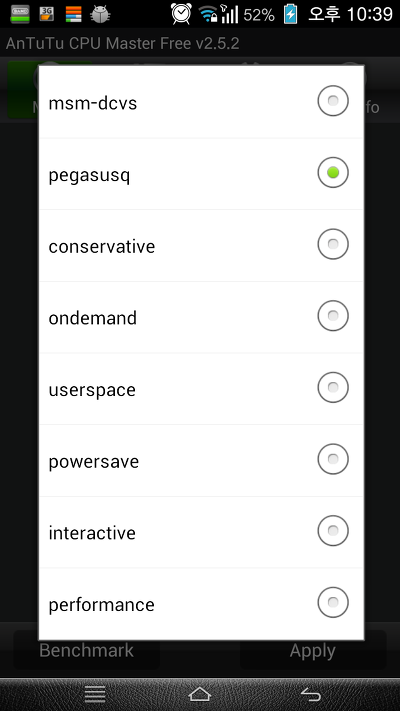Click the dimmed Apply button
The image size is (400, 711).
pos(313,650)
